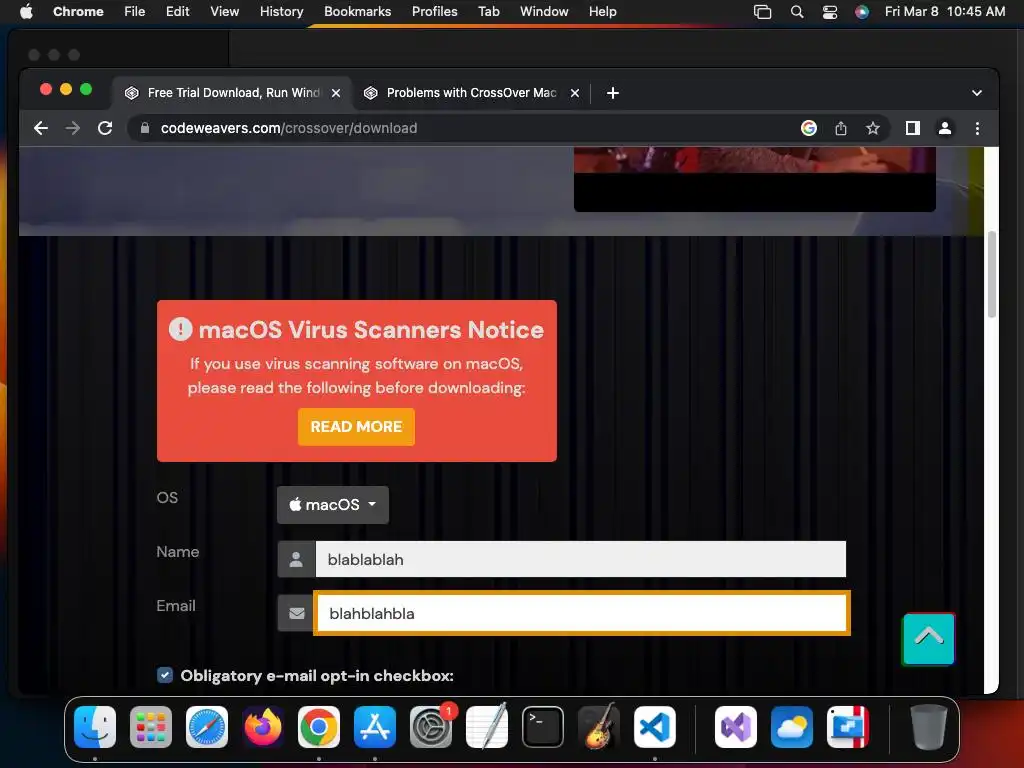Open the History menu
This screenshot has height=768, width=1024.
(281, 11)
